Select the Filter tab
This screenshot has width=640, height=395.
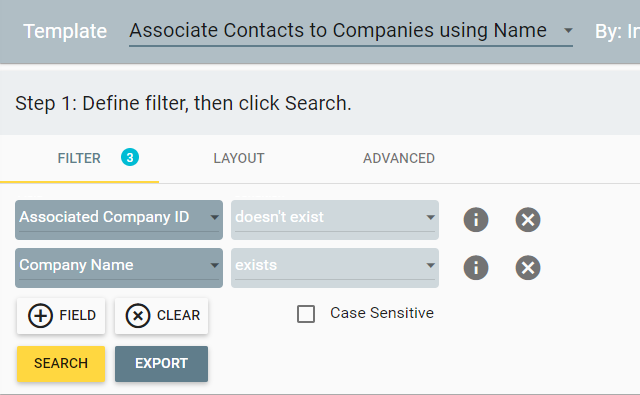pos(79,158)
